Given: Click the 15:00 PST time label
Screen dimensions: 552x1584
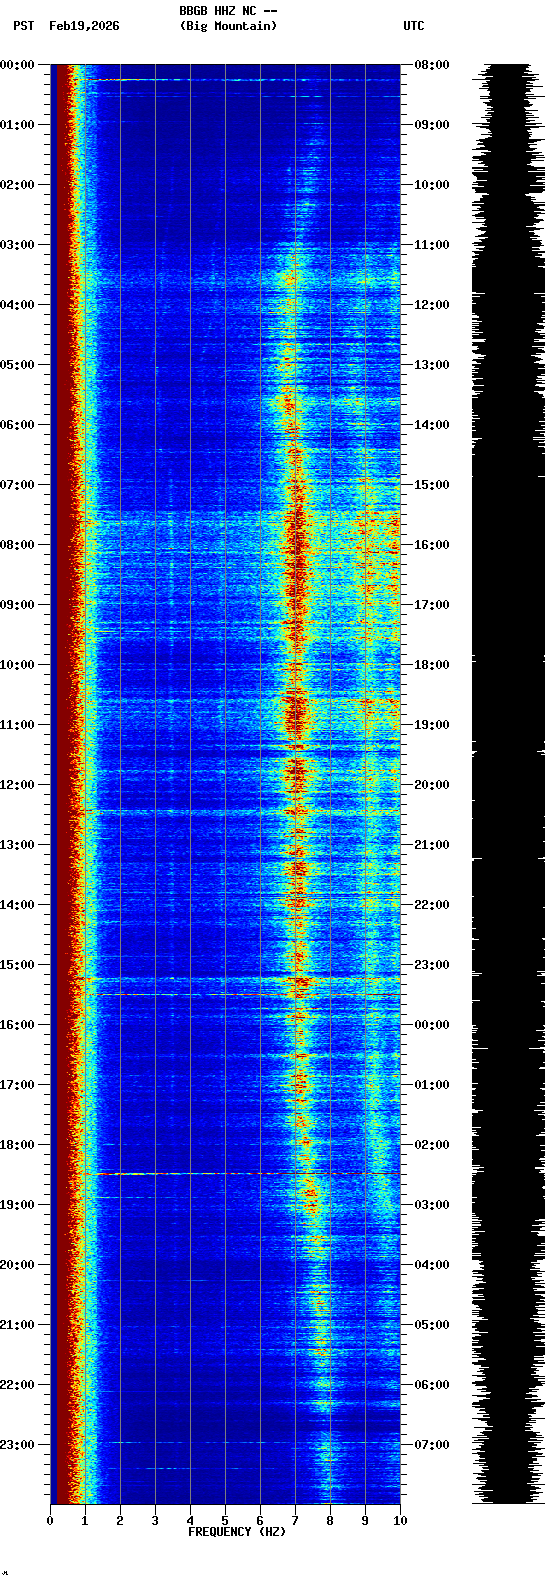Looking at the screenshot, I should [18, 965].
